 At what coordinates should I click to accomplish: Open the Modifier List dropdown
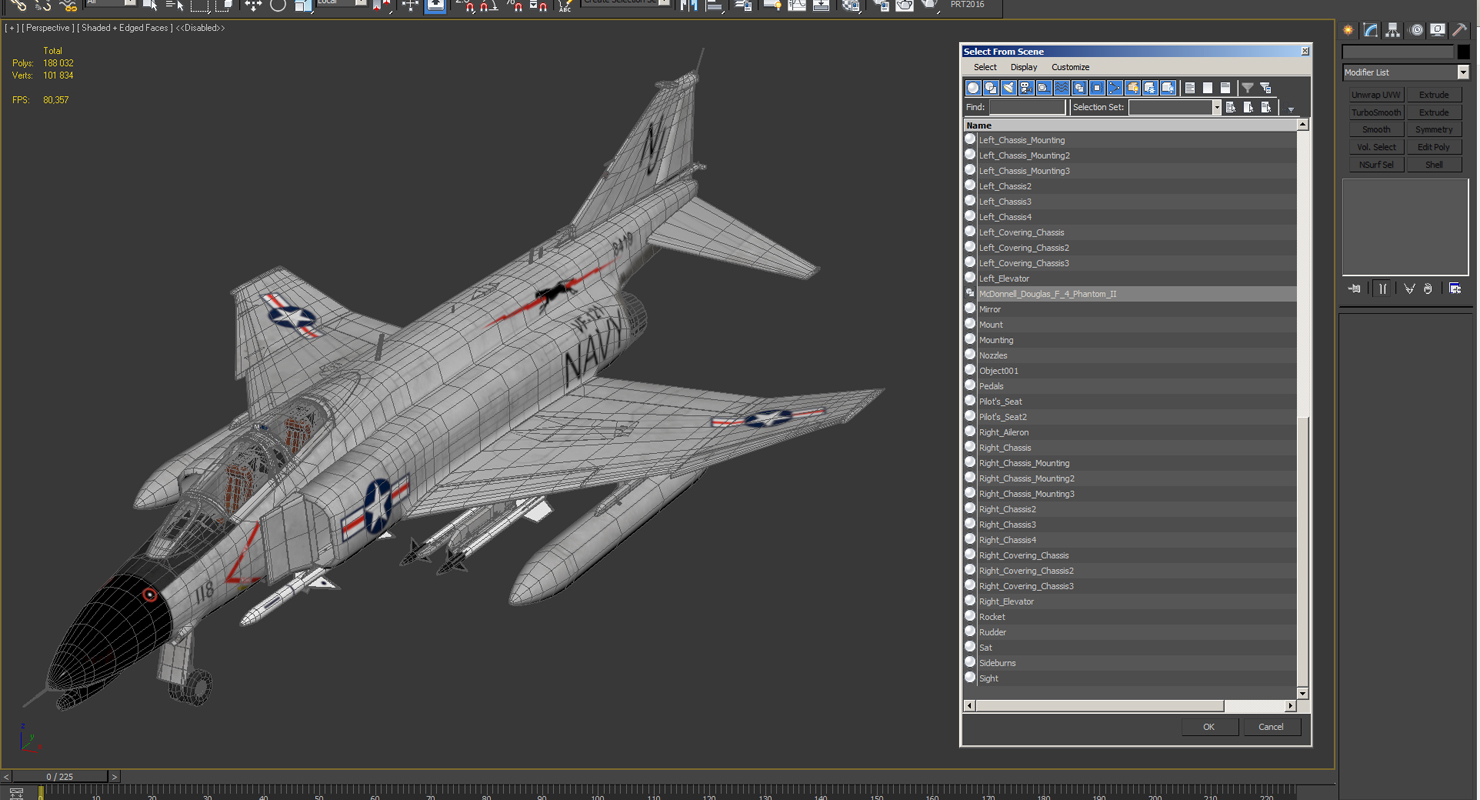tap(1405, 72)
